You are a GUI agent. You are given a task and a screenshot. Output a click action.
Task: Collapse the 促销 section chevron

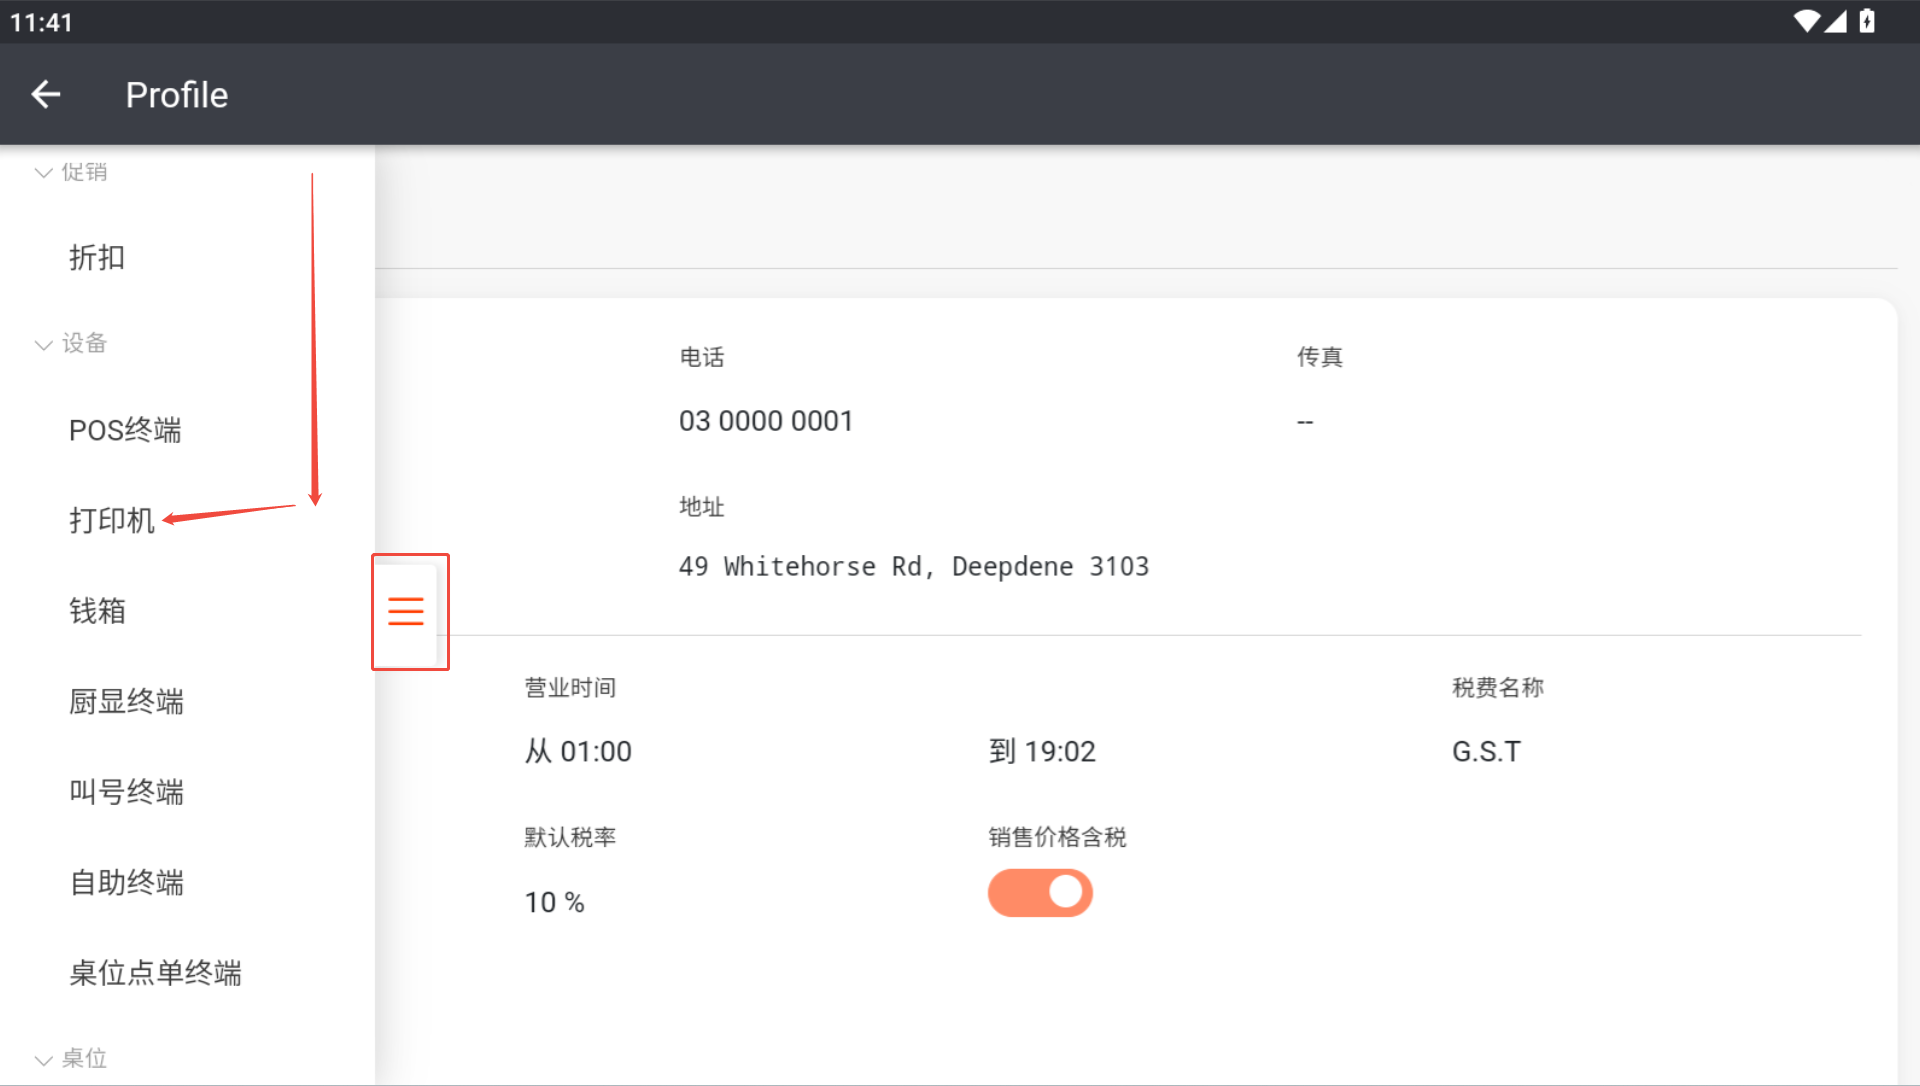tap(43, 173)
